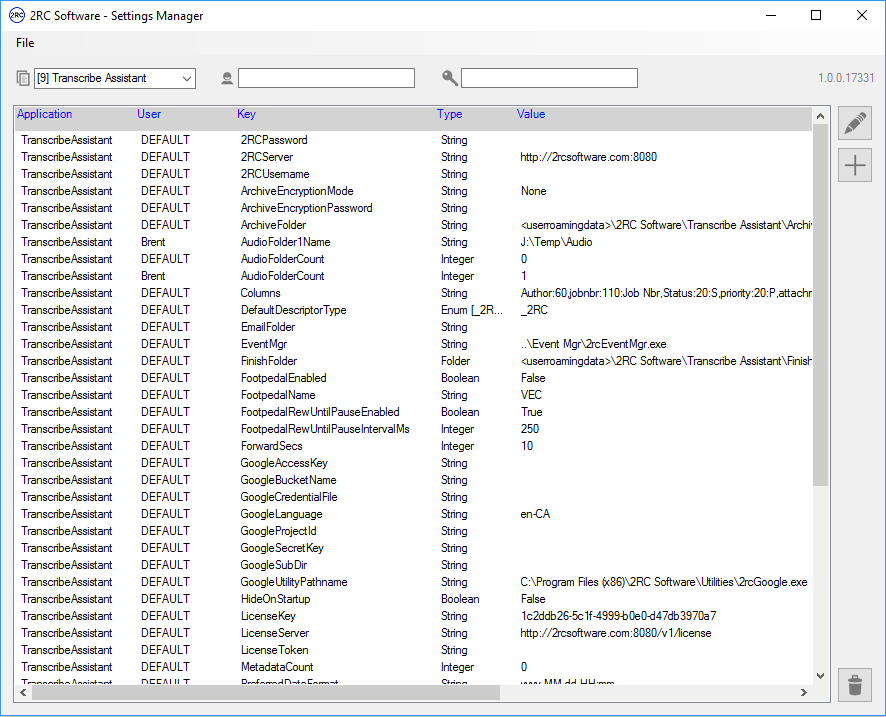Select the ForwardSecs key row
This screenshot has width=886, height=717.
[x=413, y=446]
